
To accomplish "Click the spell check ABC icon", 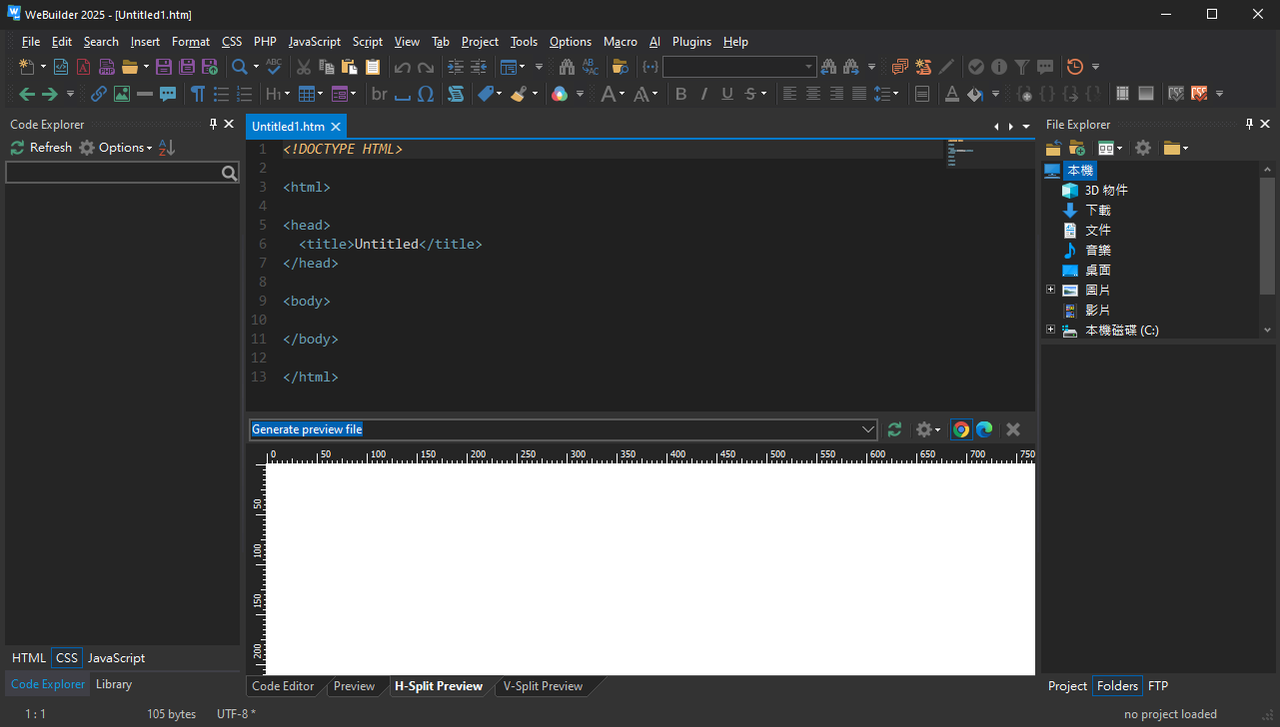I will (274, 67).
